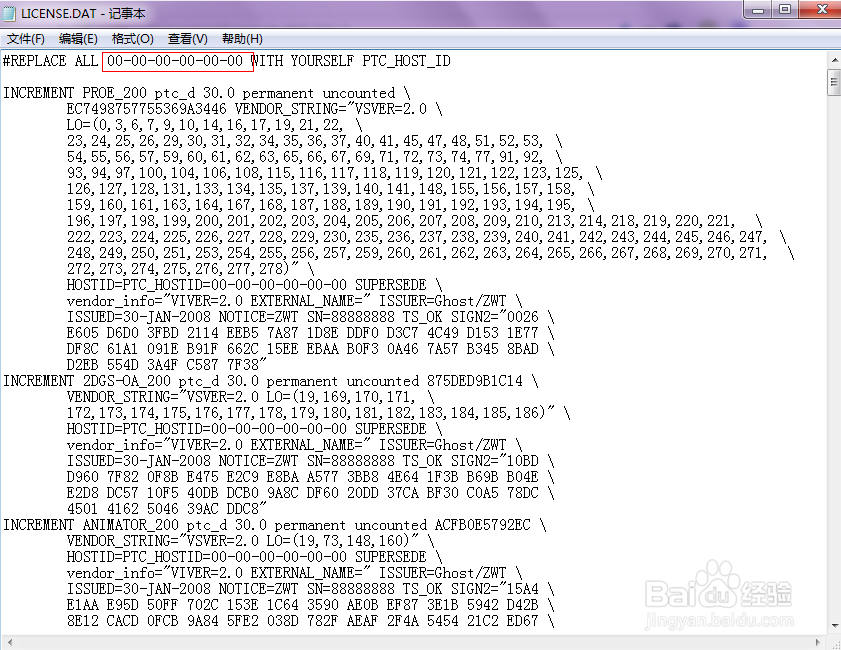Click the text 272,273,274,275,276,277,278)"
The image size is (841, 650).
[x=183, y=269]
